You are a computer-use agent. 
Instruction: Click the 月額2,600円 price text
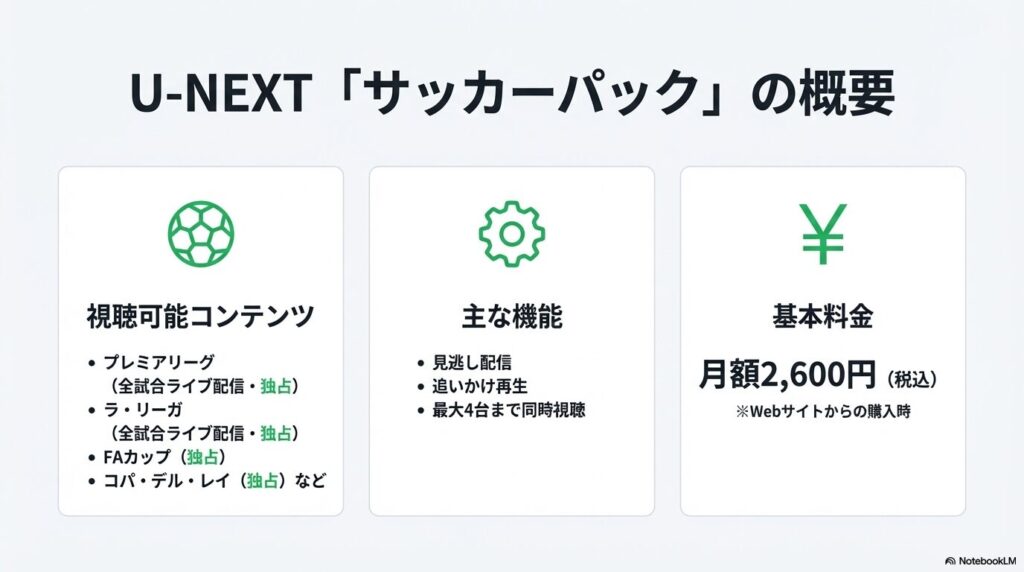coord(787,374)
